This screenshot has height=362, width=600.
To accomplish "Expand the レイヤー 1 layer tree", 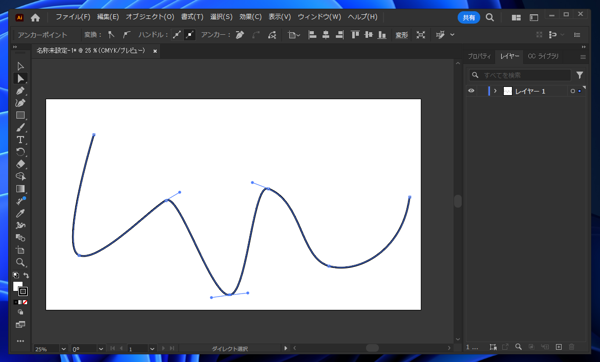I will coord(495,91).
